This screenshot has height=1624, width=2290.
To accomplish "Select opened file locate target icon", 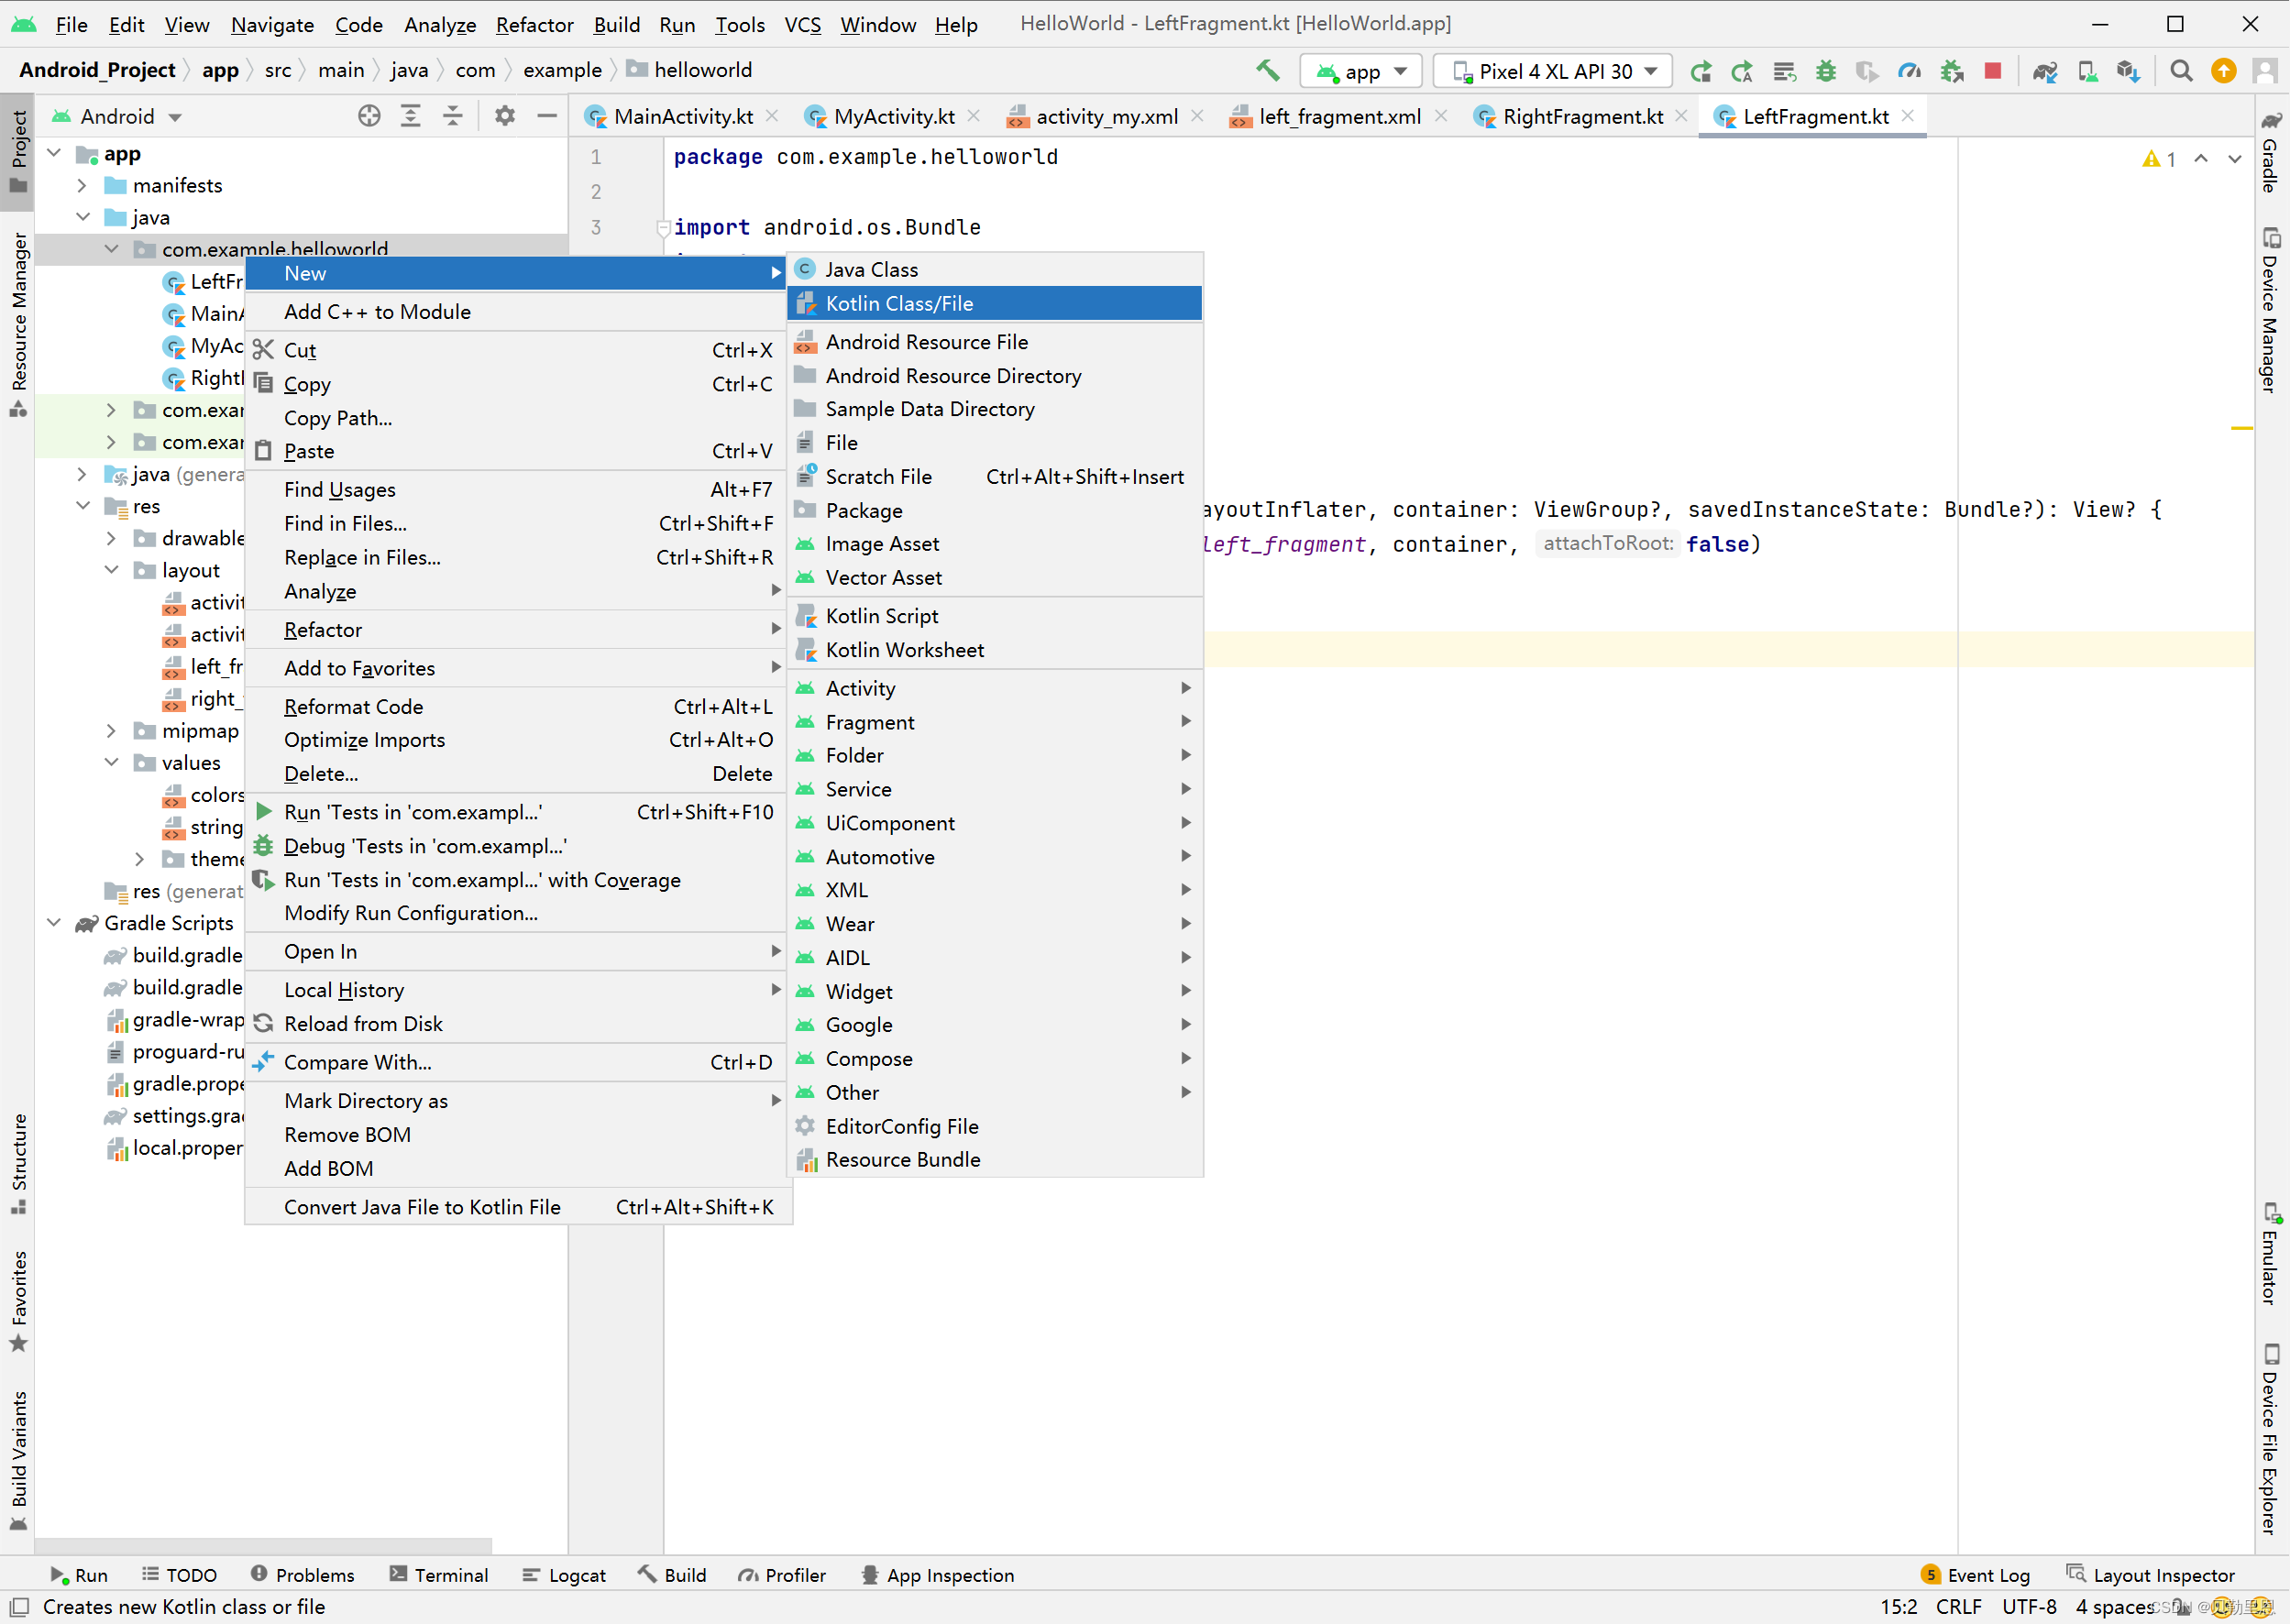I will 369,116.
